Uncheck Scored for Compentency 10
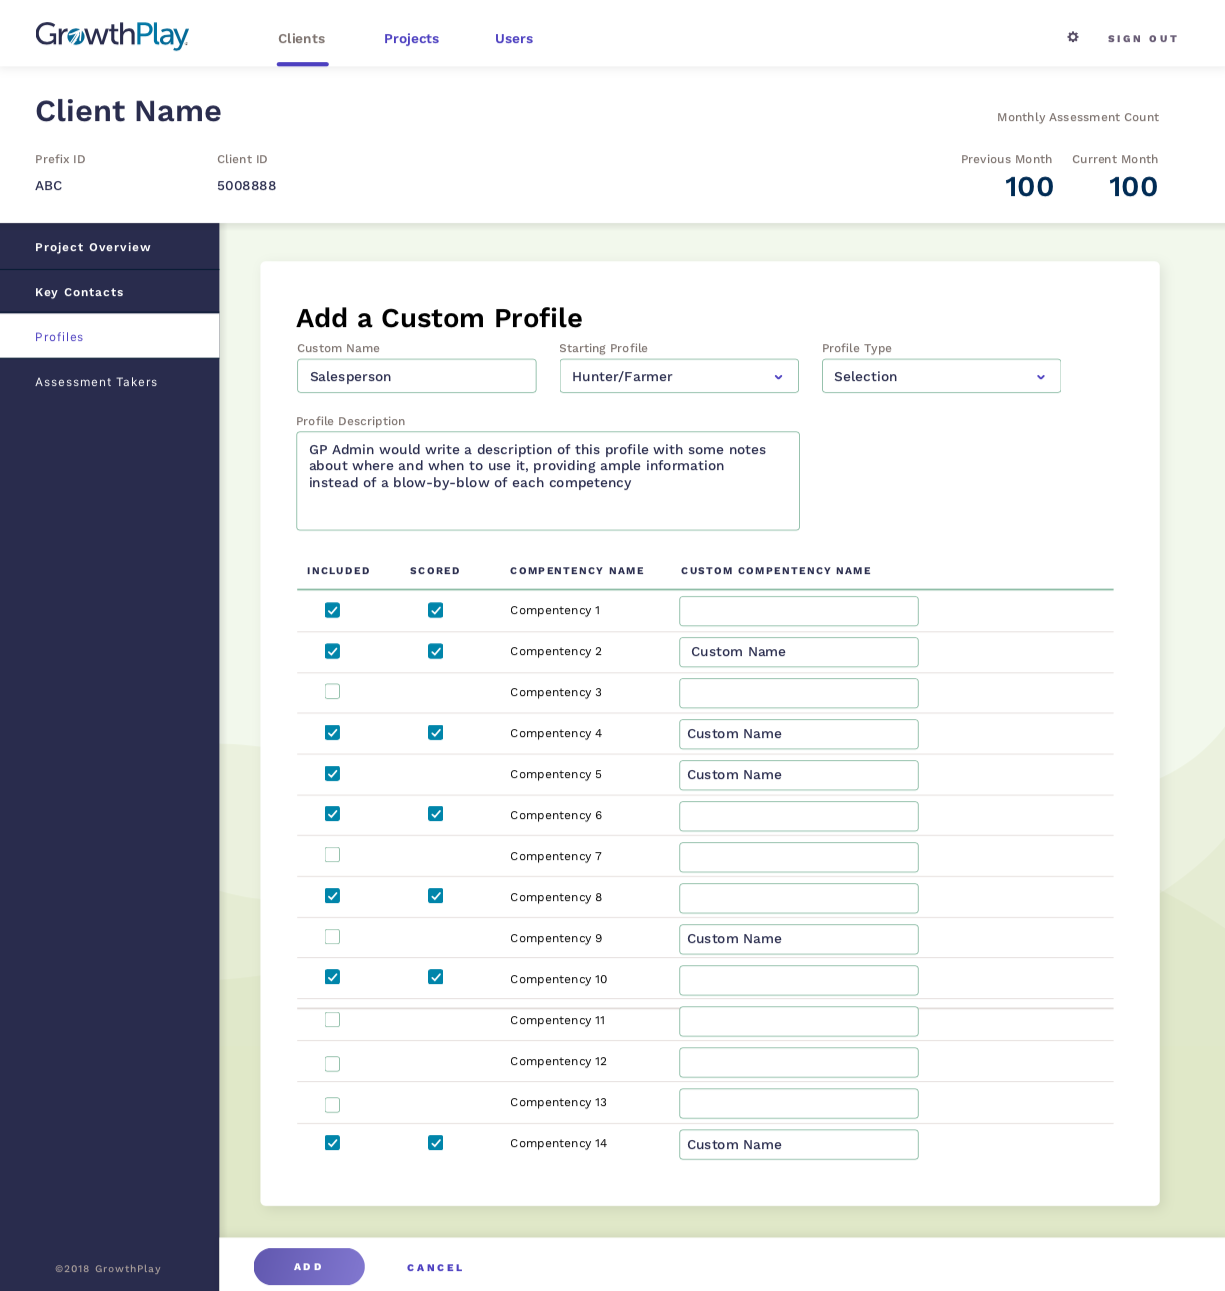Viewport: 1225px width, 1291px height. click(x=435, y=976)
